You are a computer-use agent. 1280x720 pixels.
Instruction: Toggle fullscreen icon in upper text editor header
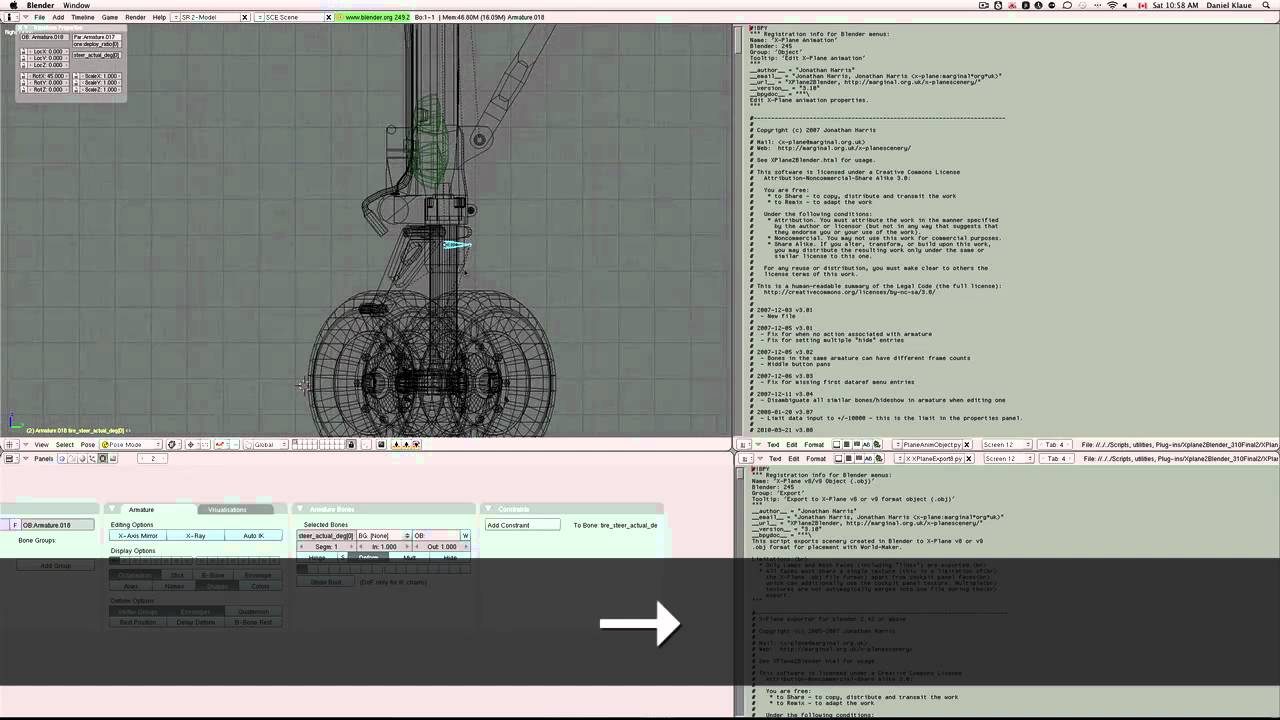click(x=836, y=444)
